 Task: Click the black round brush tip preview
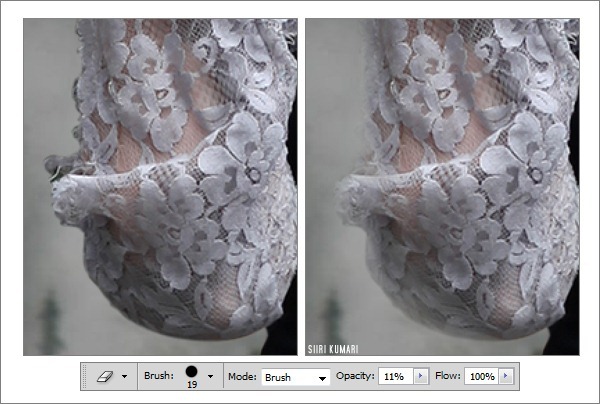pos(191,372)
